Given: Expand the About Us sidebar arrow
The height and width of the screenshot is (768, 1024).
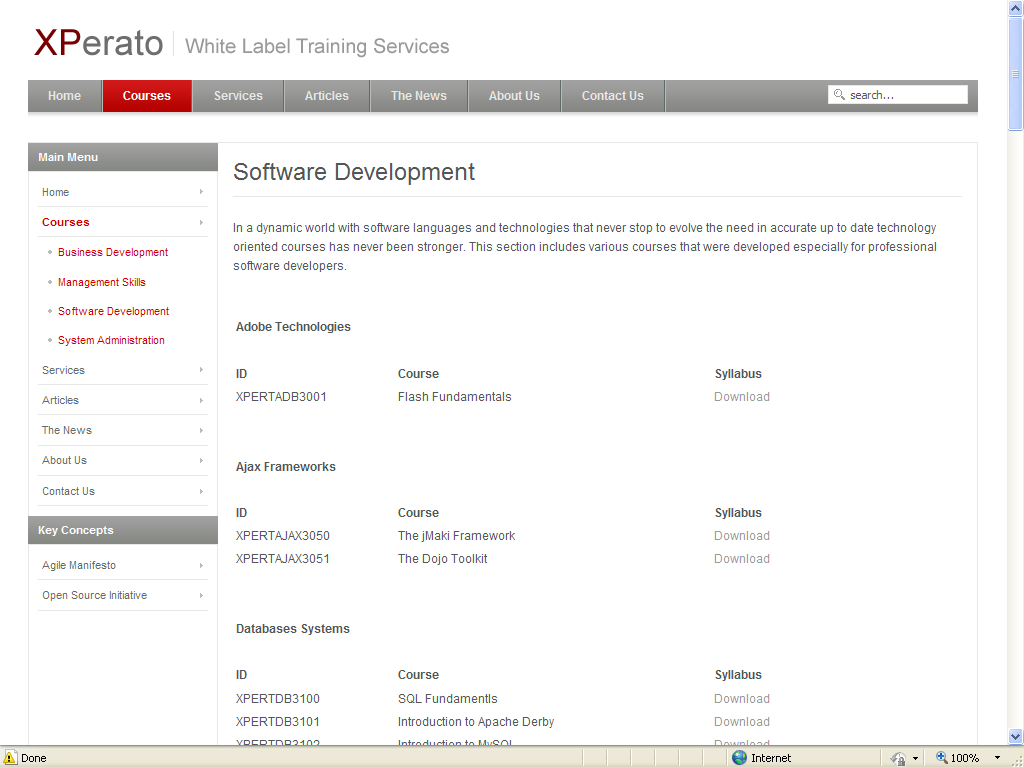Looking at the screenshot, I should pyautogui.click(x=201, y=460).
